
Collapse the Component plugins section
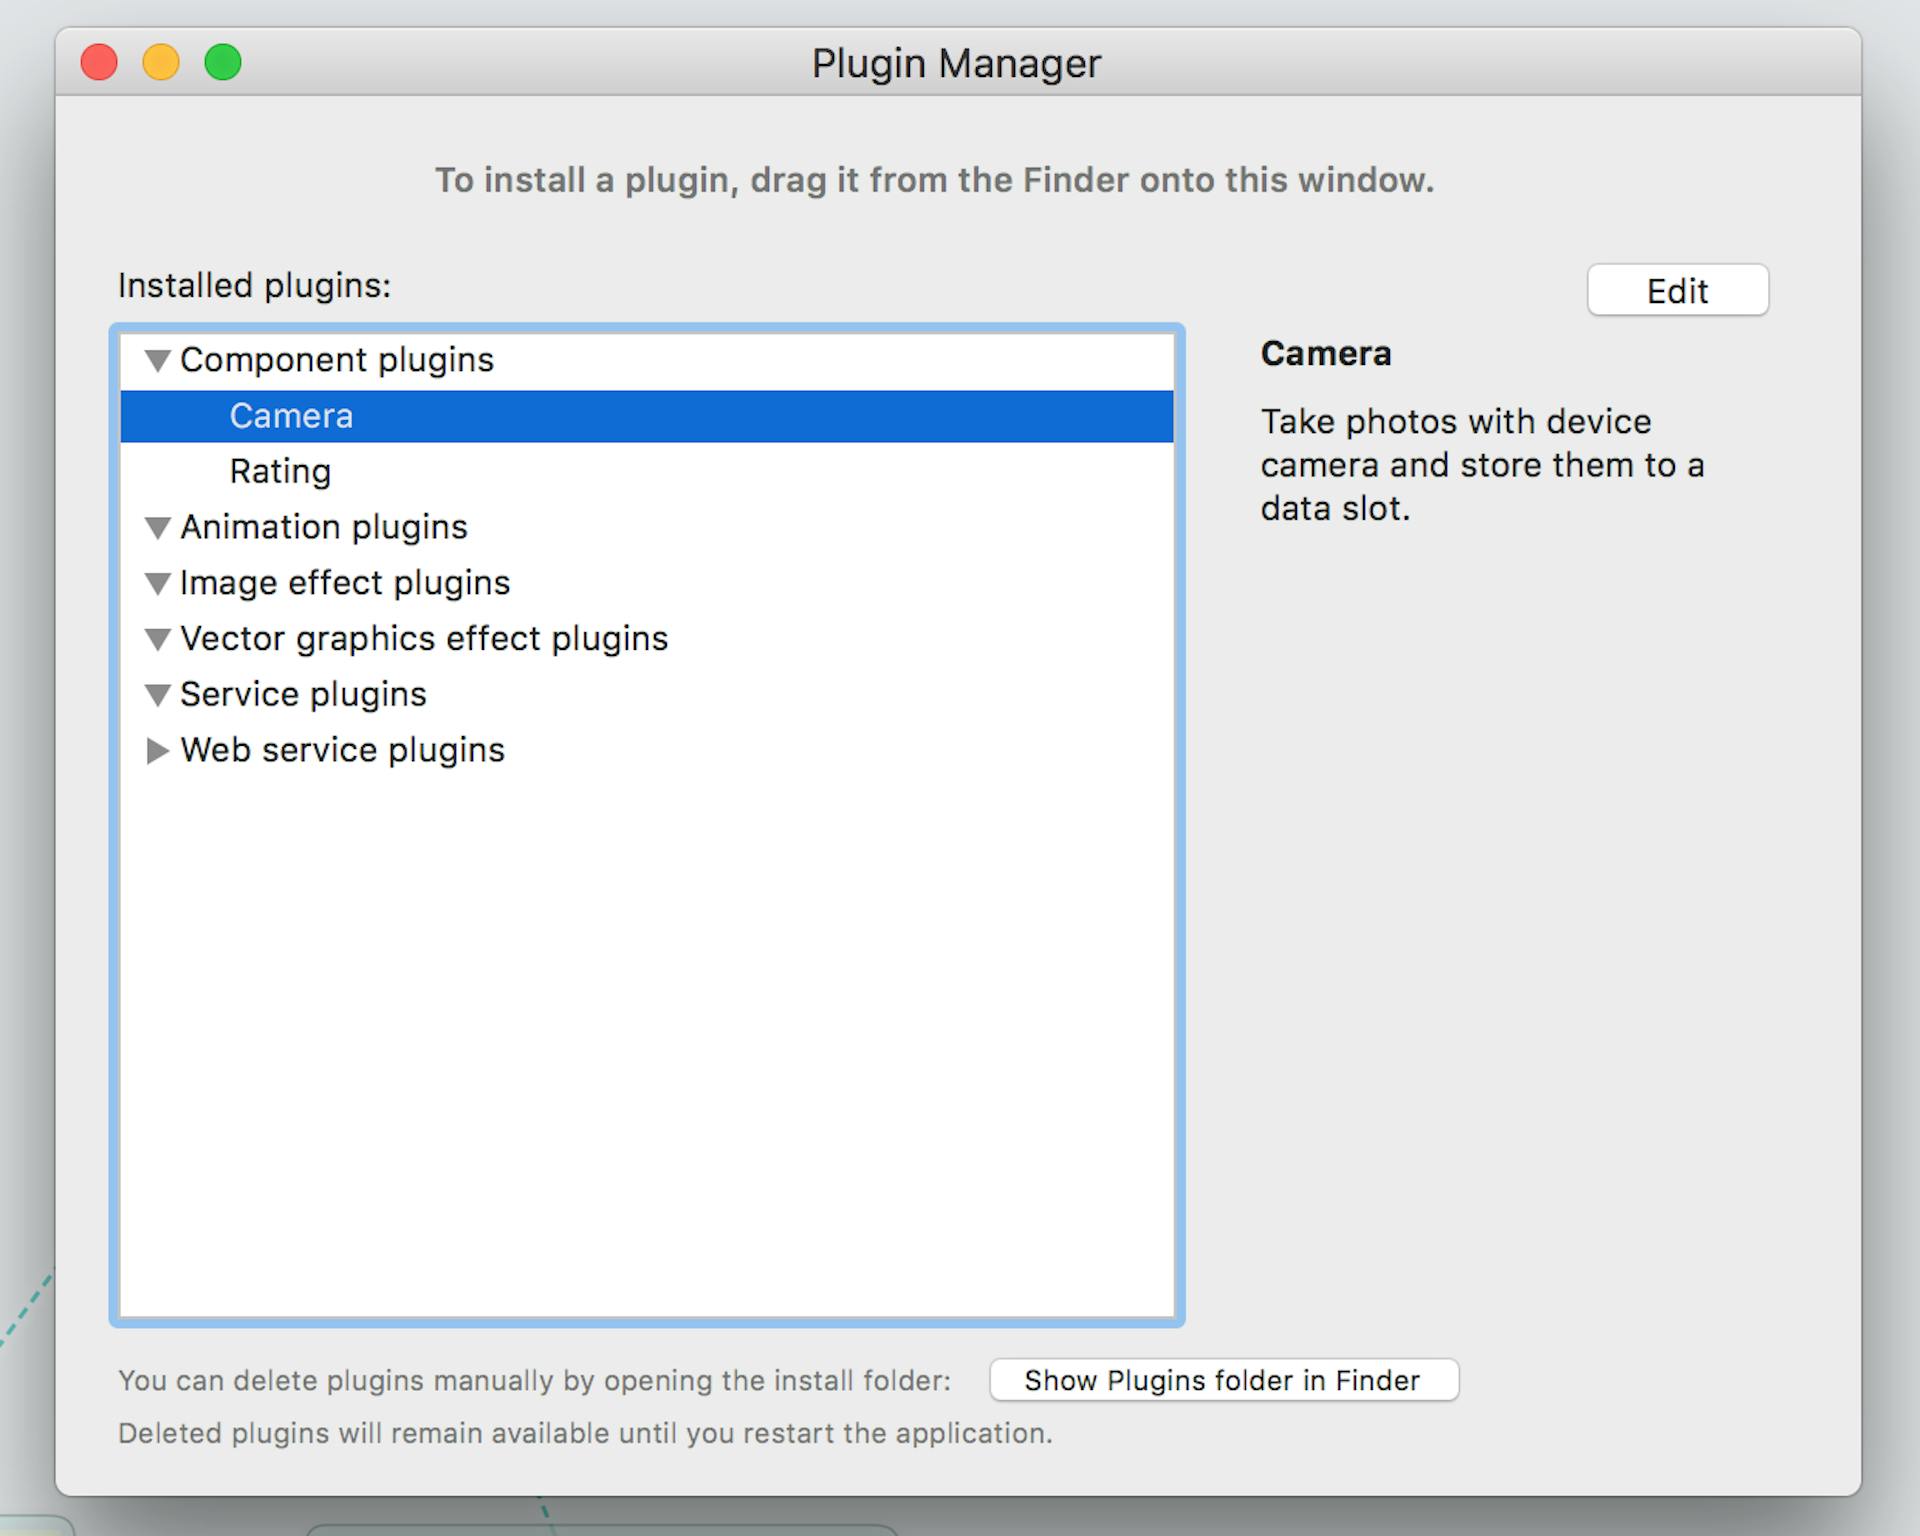point(158,360)
